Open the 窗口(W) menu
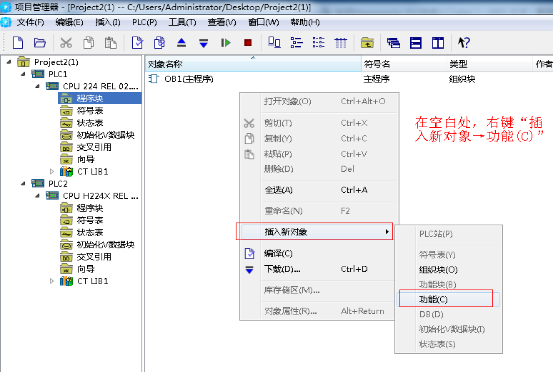This screenshot has height=372, width=554. click(264, 23)
